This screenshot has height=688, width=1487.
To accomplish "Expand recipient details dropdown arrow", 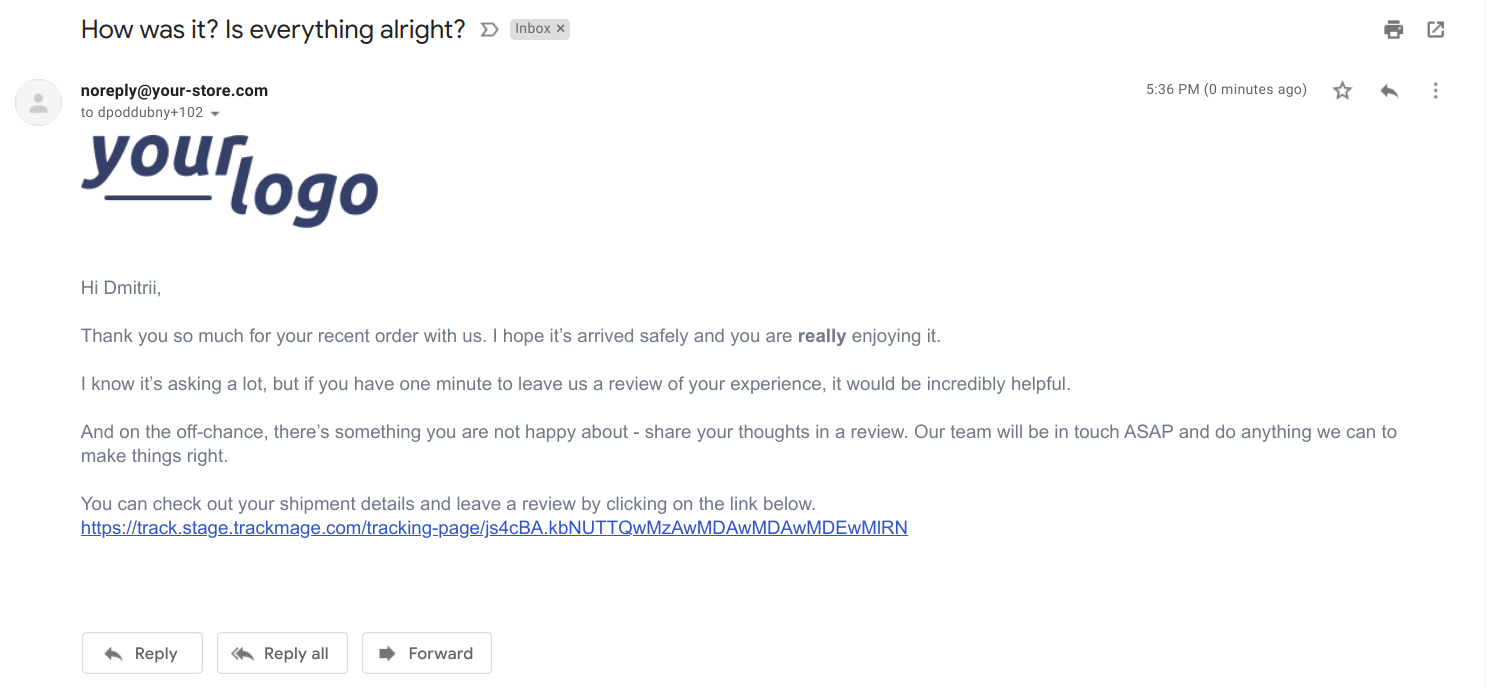I will [x=215, y=114].
